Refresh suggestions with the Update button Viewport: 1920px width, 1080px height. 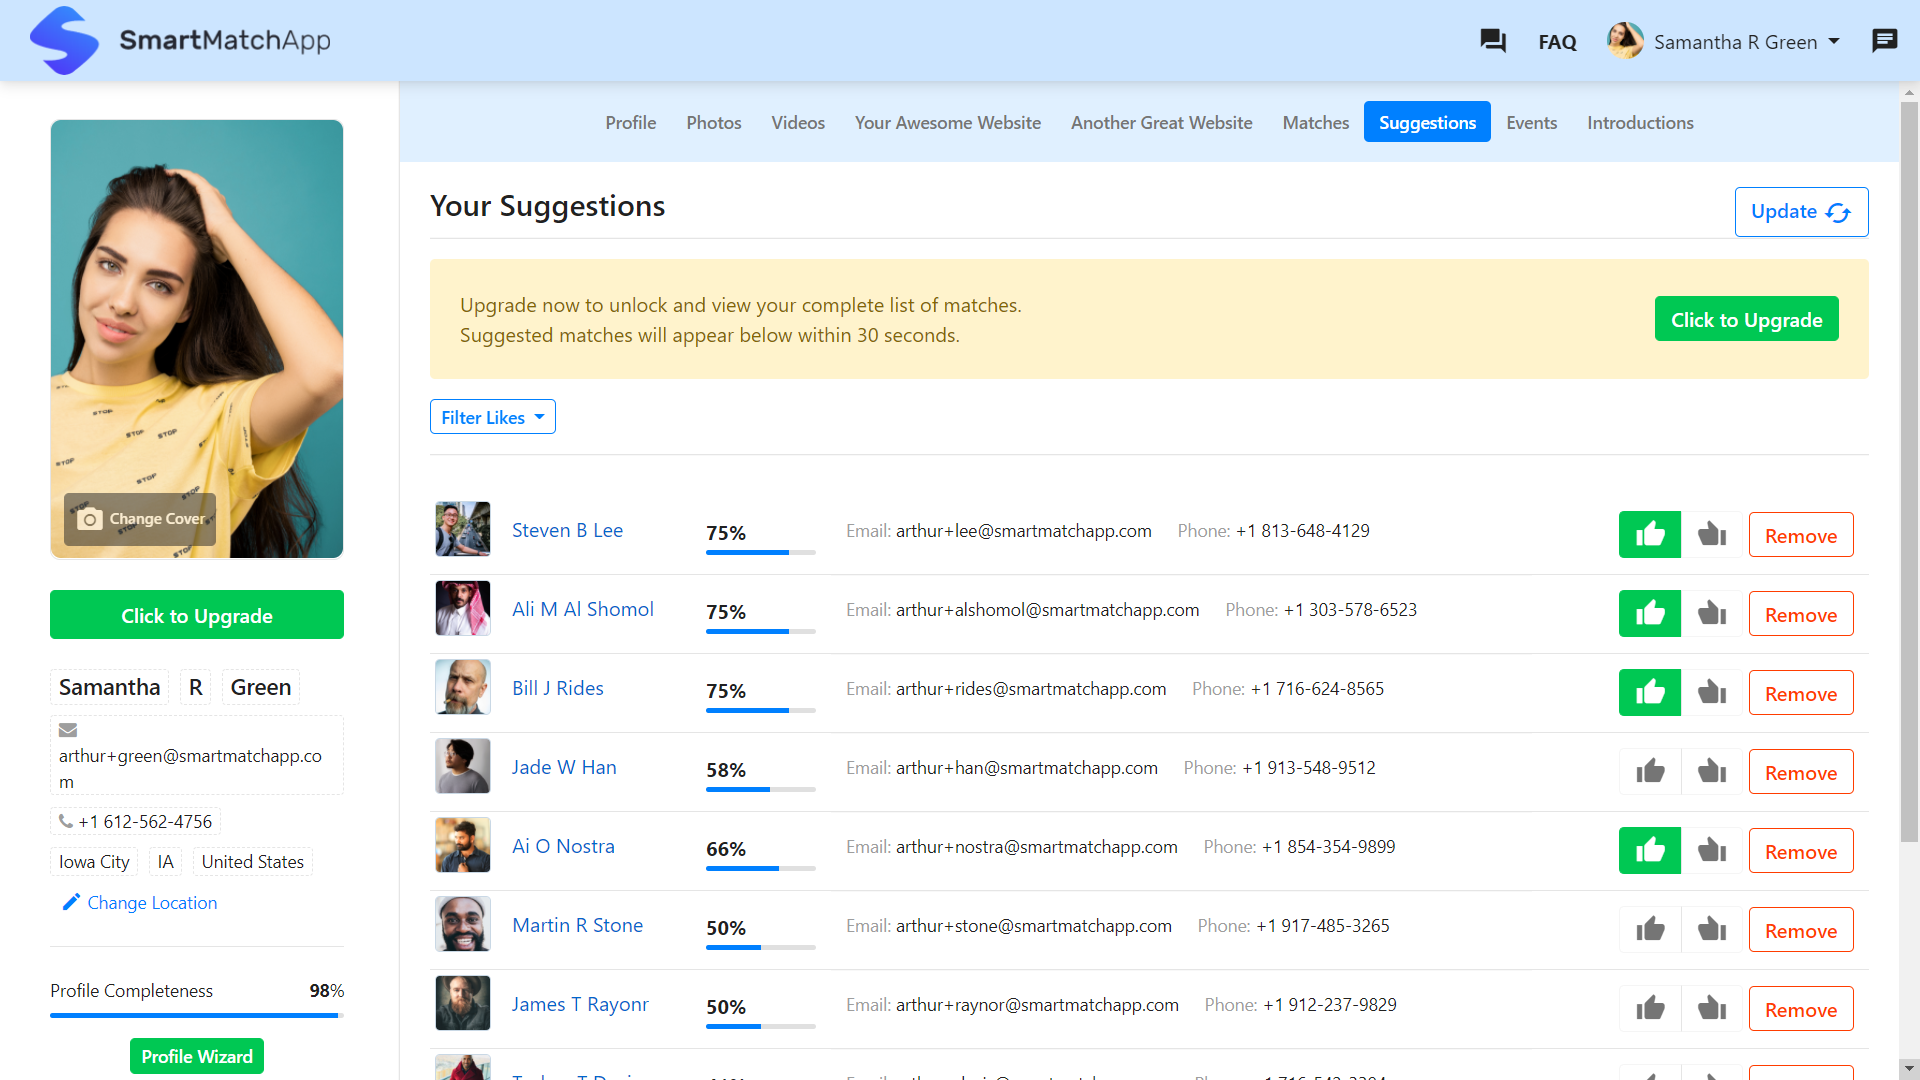(x=1801, y=212)
